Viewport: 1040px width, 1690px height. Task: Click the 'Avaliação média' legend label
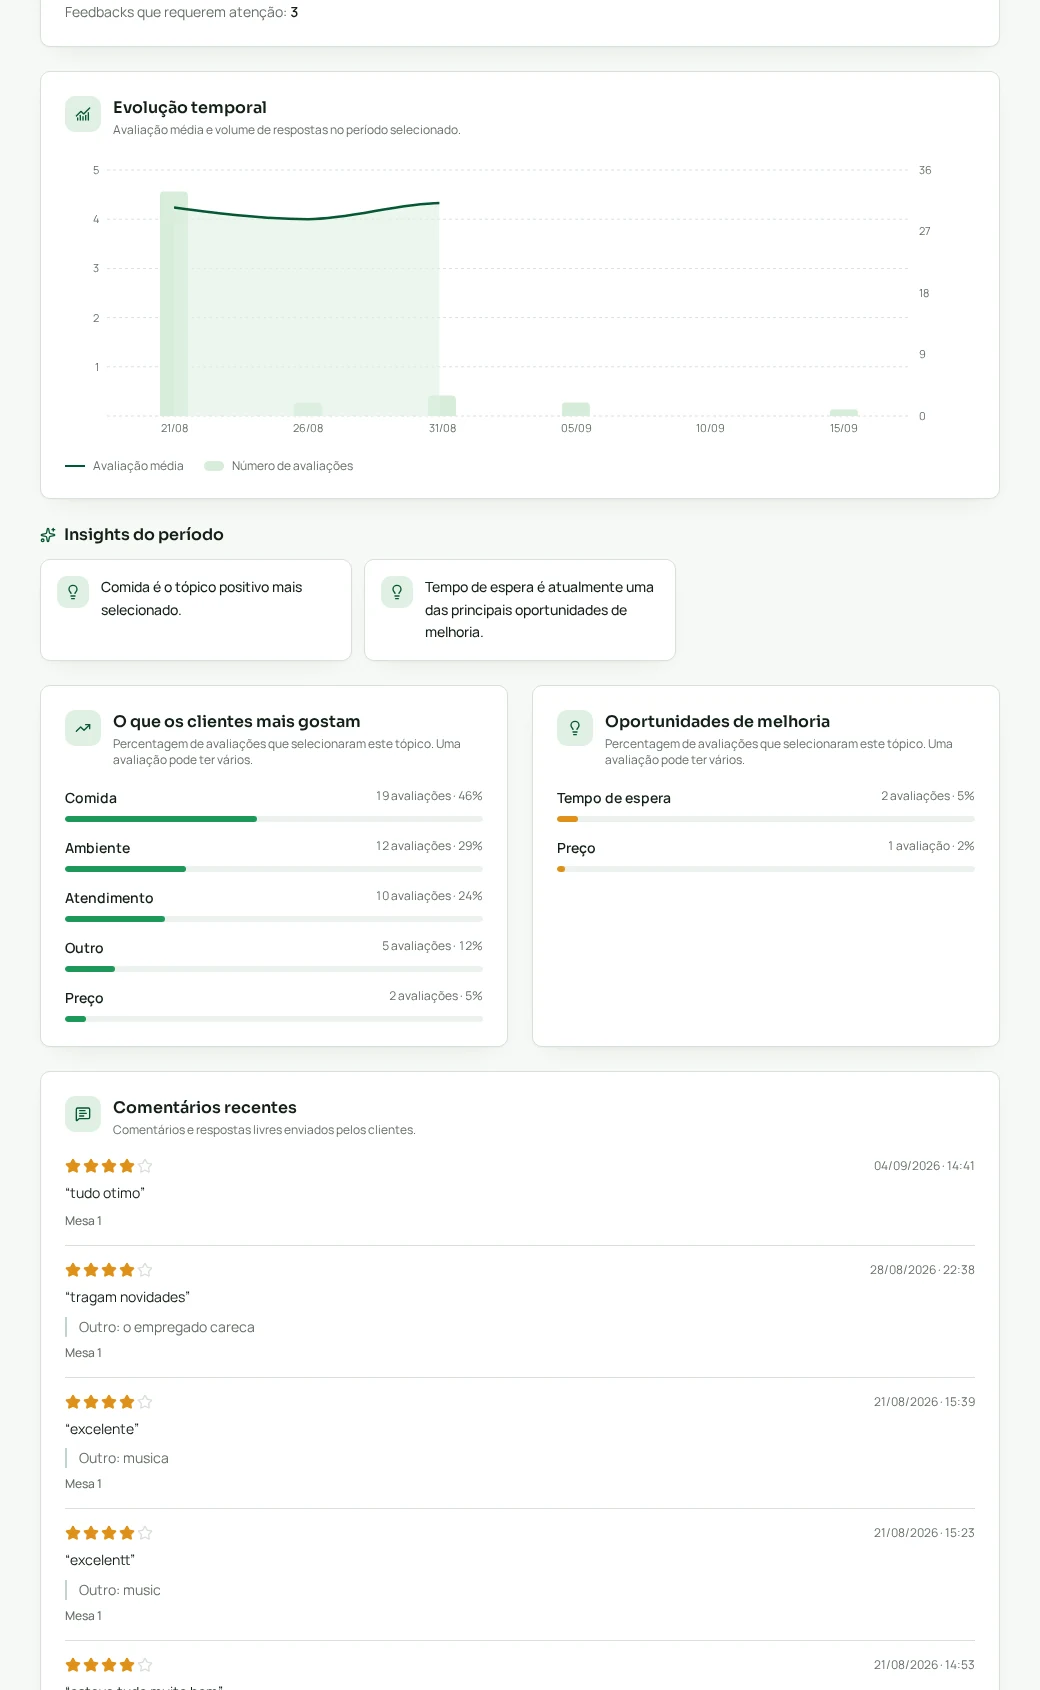(x=138, y=466)
